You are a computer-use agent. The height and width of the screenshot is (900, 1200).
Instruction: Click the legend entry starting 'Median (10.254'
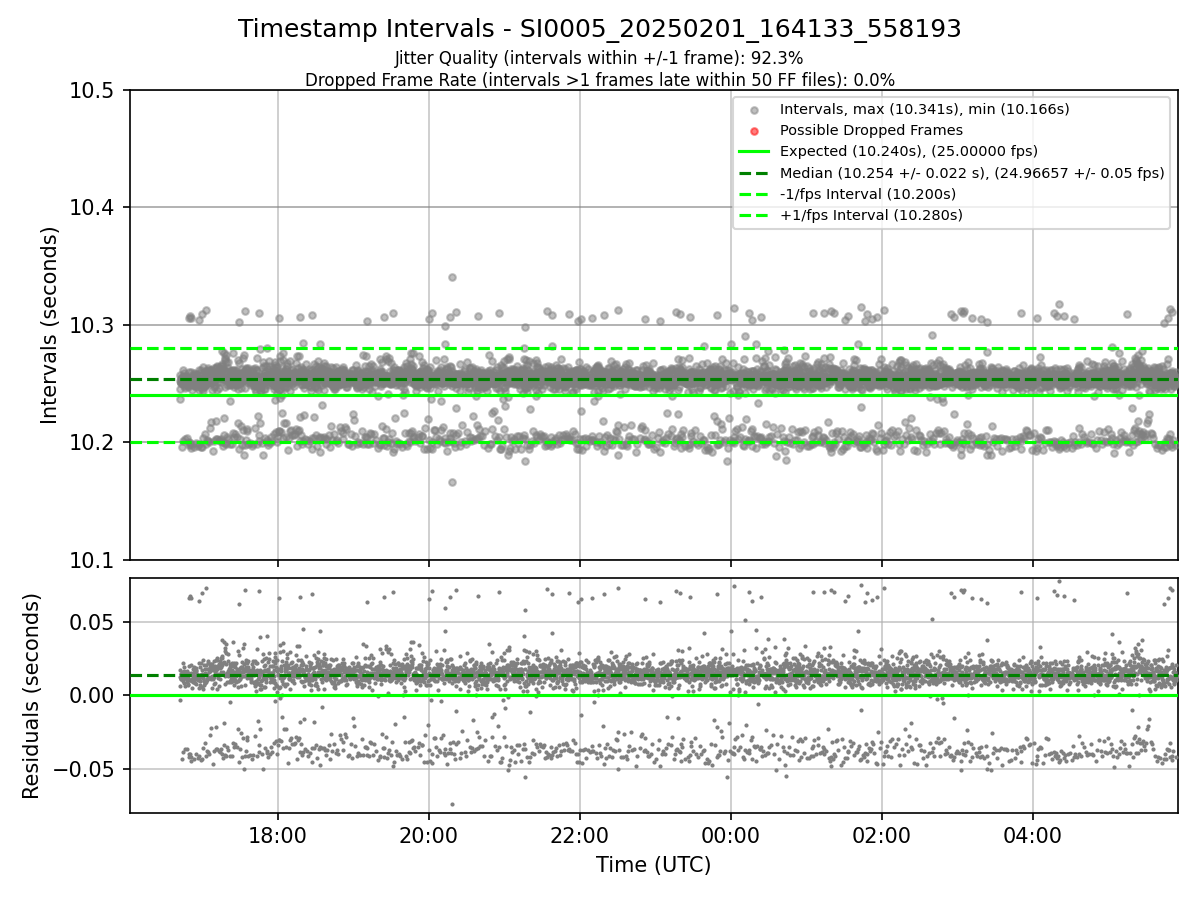tap(972, 173)
